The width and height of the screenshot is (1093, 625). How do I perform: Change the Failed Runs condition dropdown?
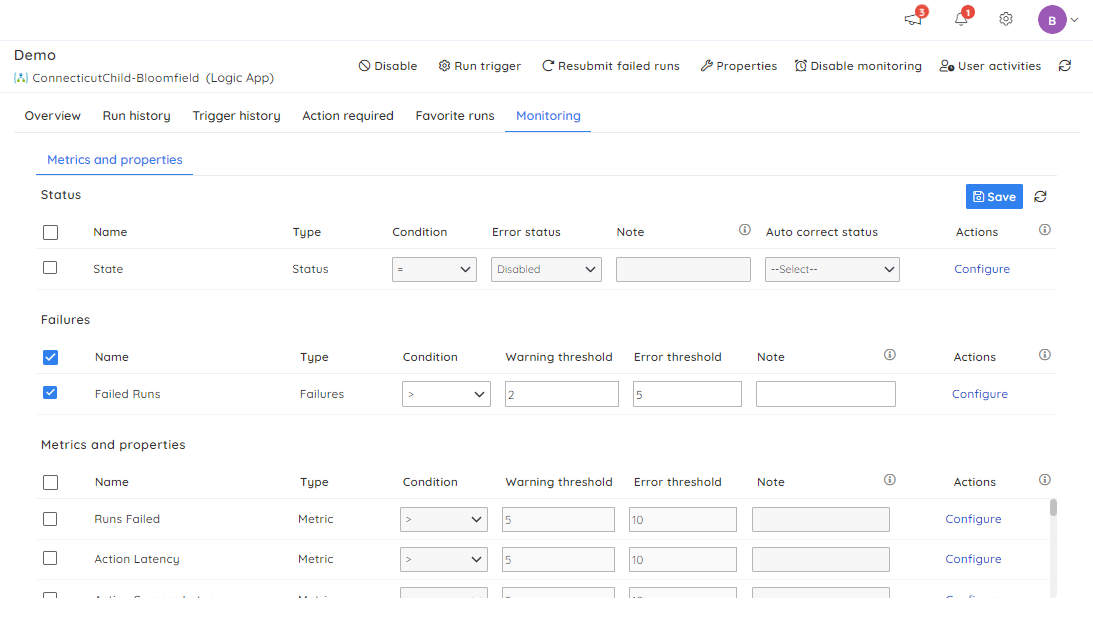(446, 393)
